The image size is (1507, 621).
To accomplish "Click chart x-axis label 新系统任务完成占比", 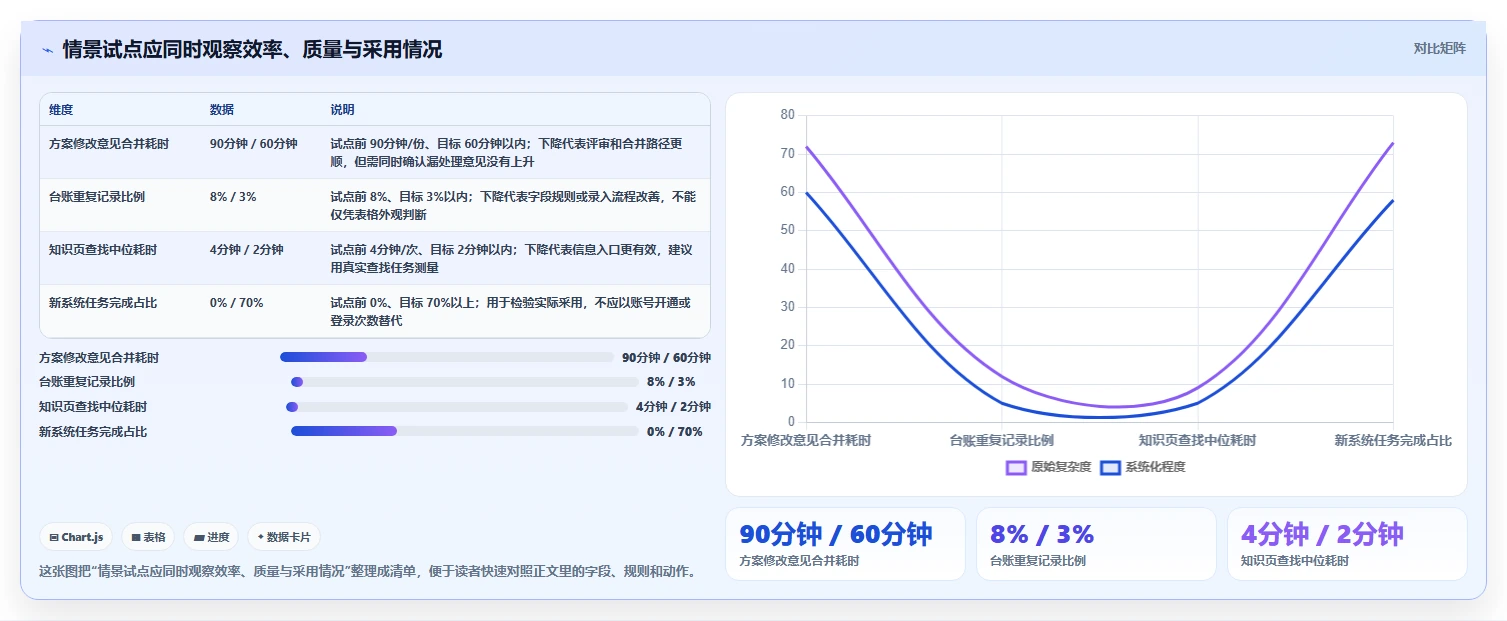I will point(1393,440).
